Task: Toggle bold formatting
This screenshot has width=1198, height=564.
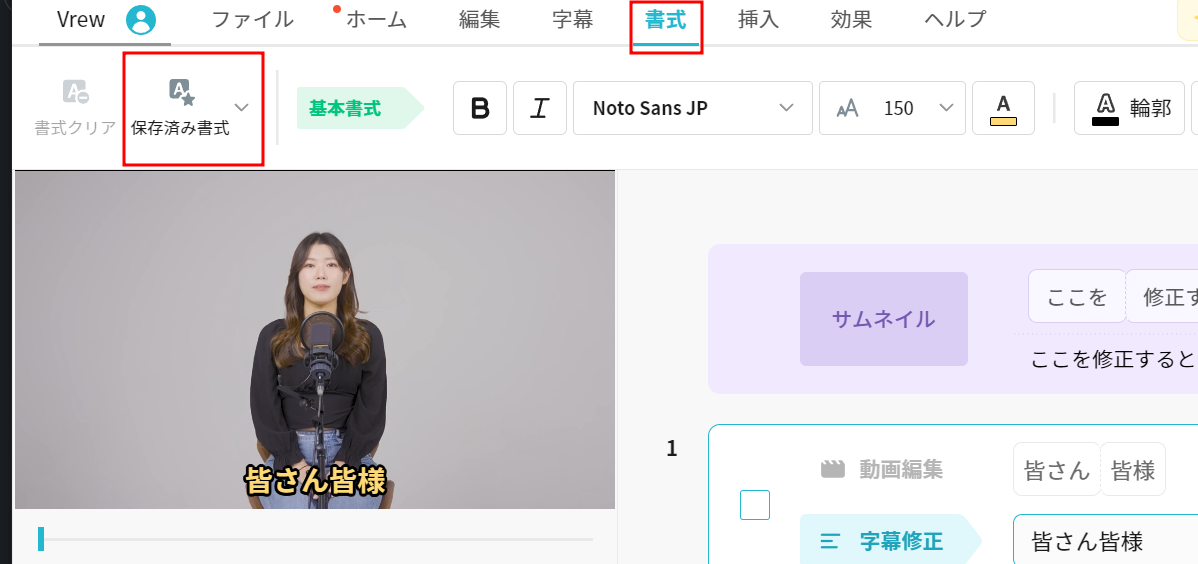Action: (480, 108)
